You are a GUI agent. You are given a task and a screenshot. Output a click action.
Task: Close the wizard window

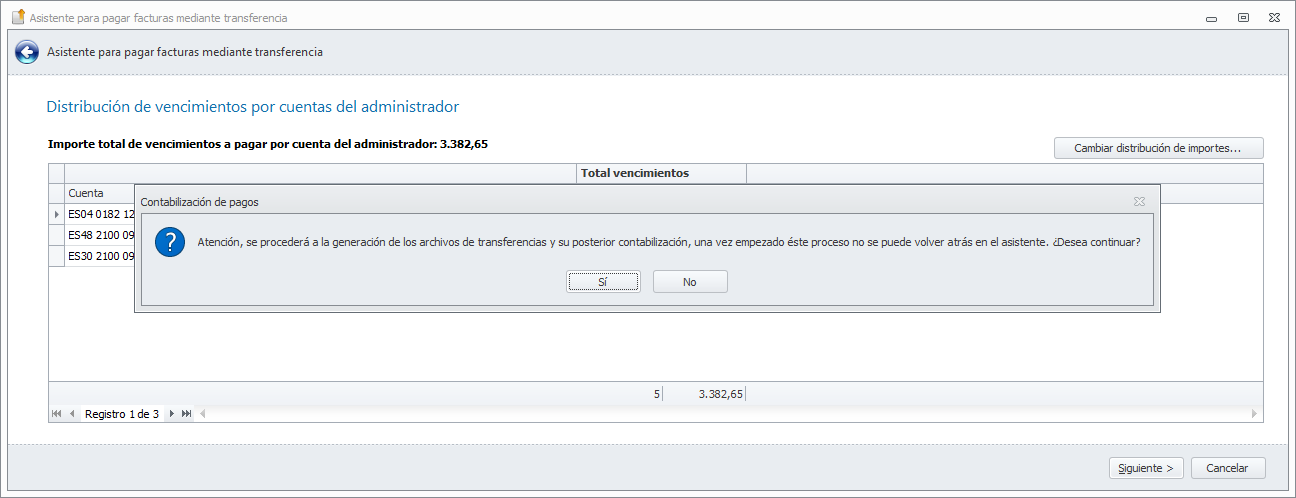click(x=1275, y=17)
